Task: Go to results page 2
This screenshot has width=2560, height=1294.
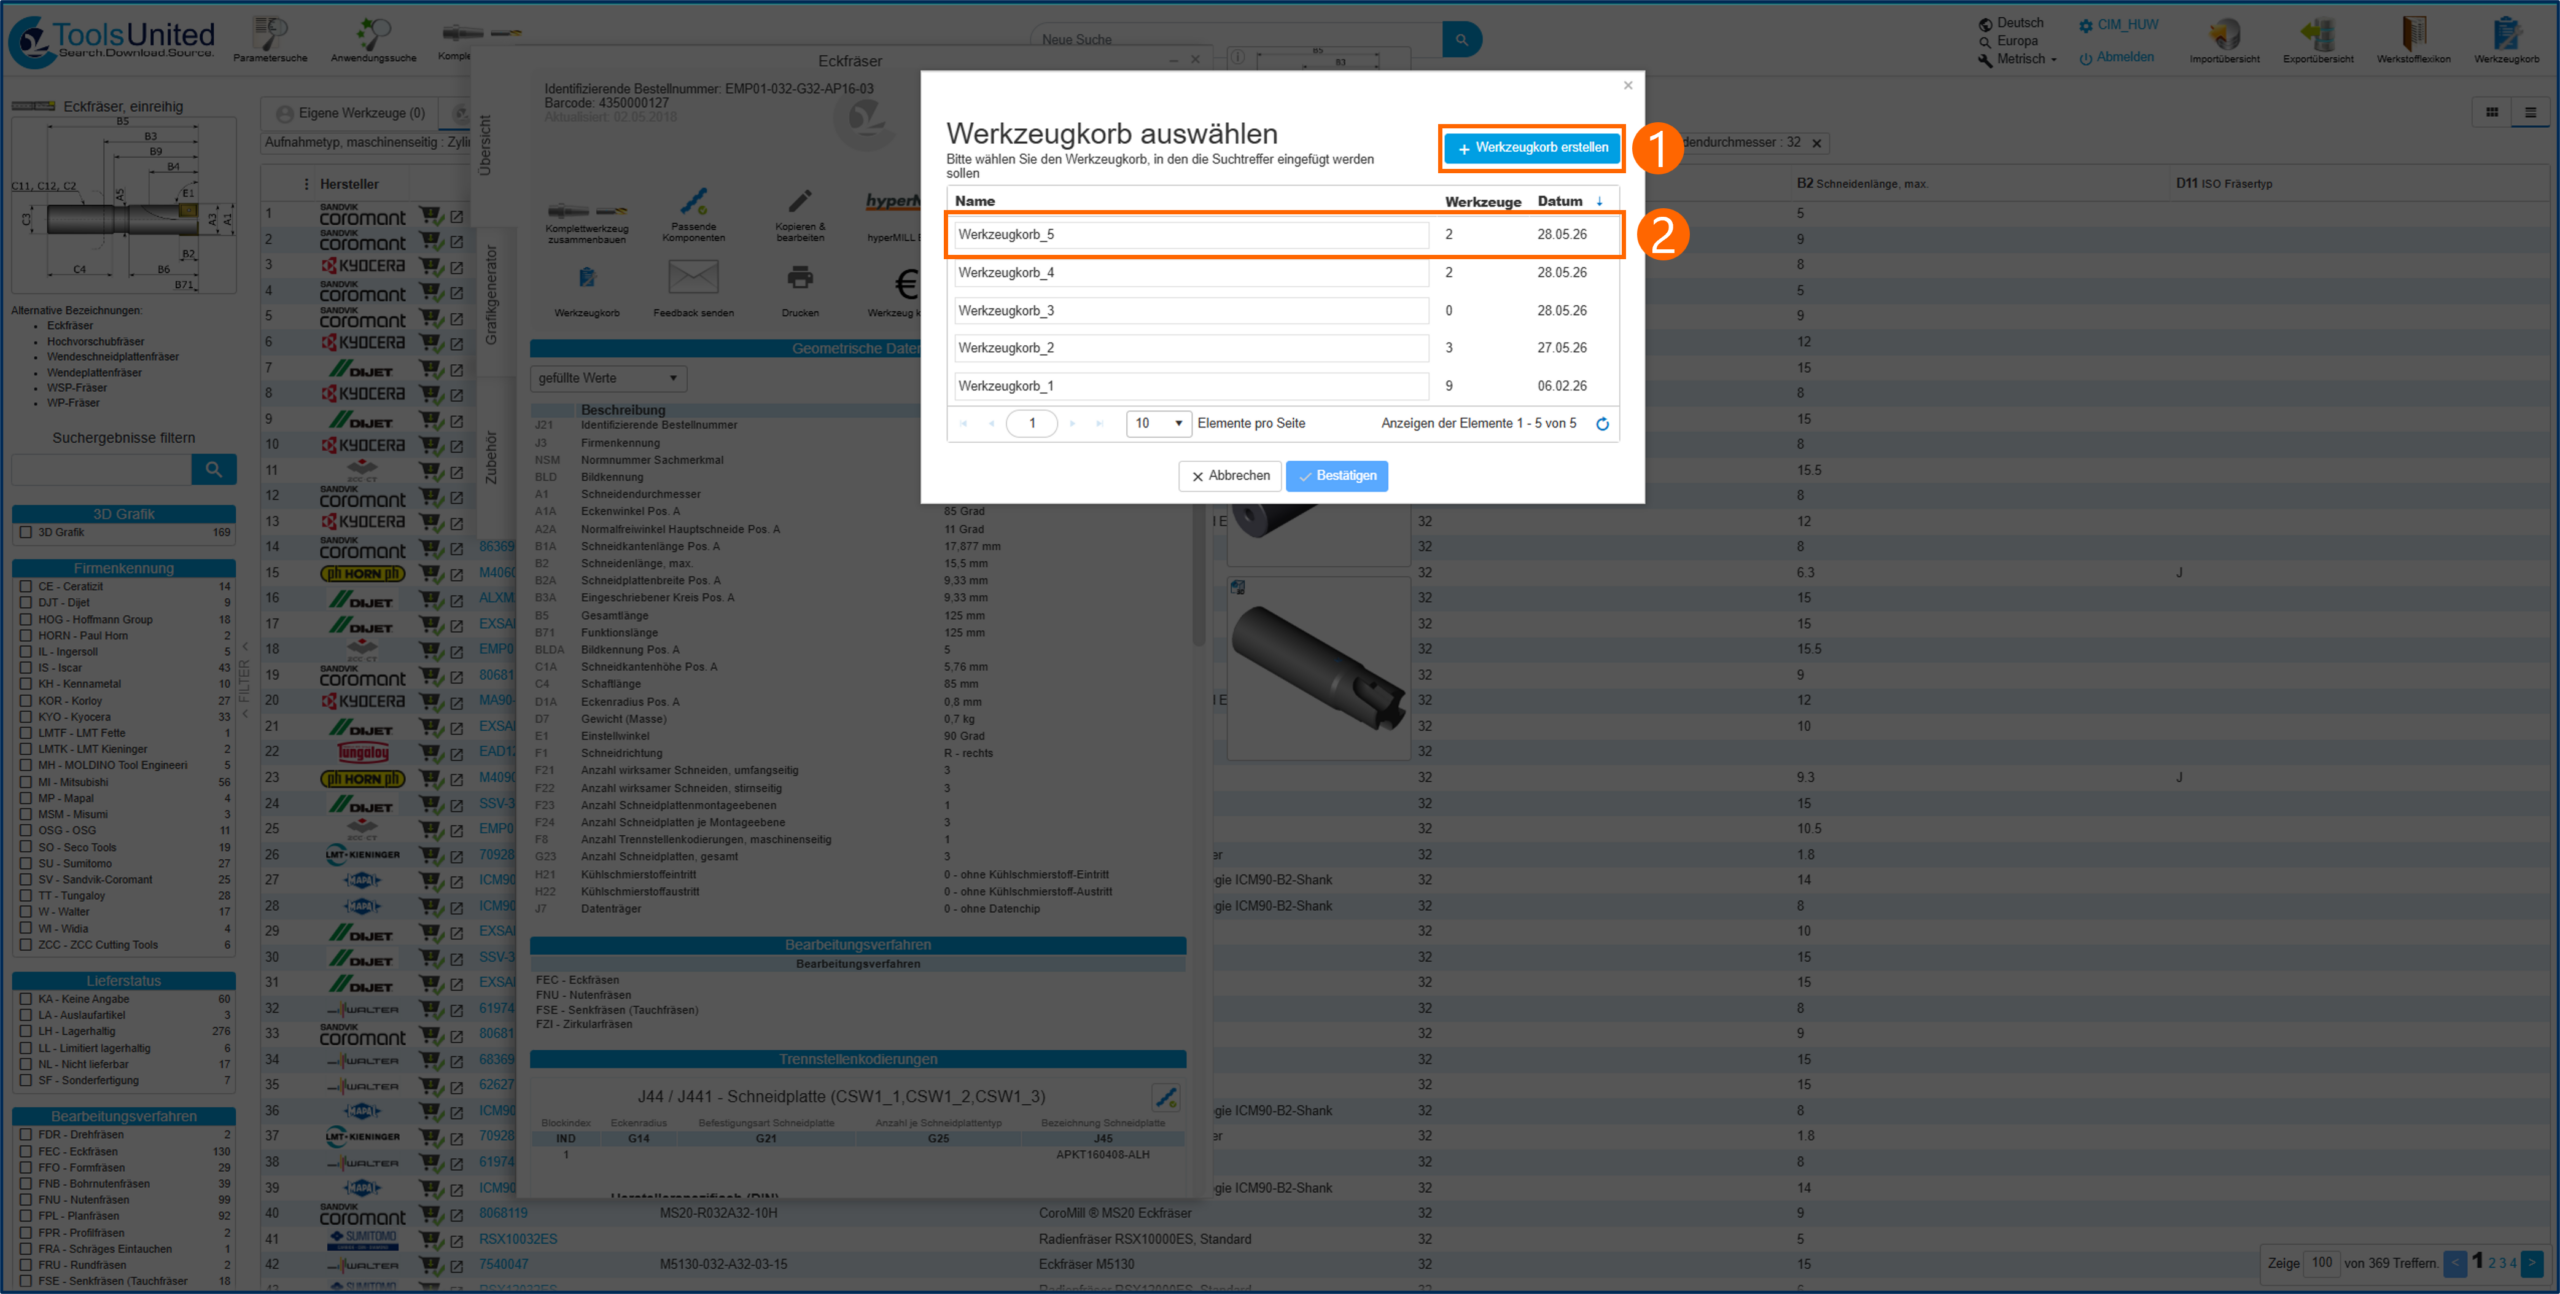Action: (x=2492, y=1264)
